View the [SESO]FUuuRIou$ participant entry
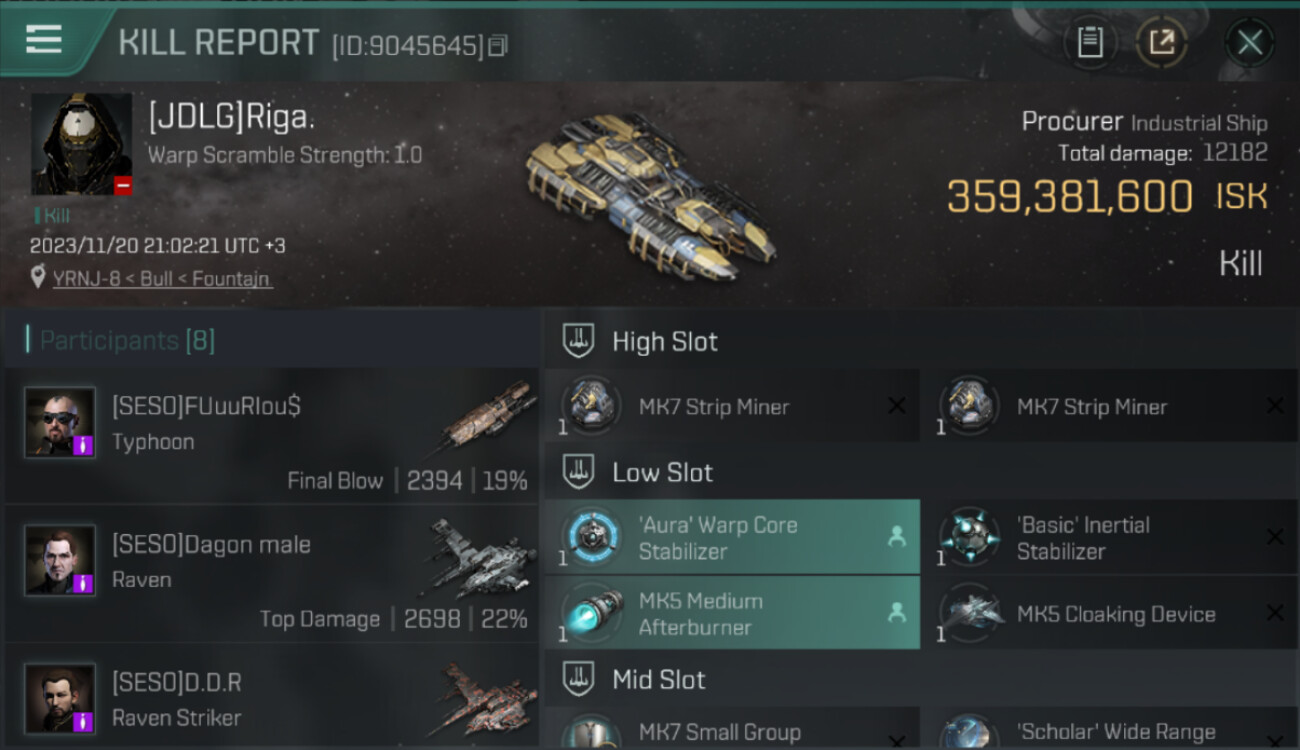The height and width of the screenshot is (750, 1300). pyautogui.click(x=272, y=435)
